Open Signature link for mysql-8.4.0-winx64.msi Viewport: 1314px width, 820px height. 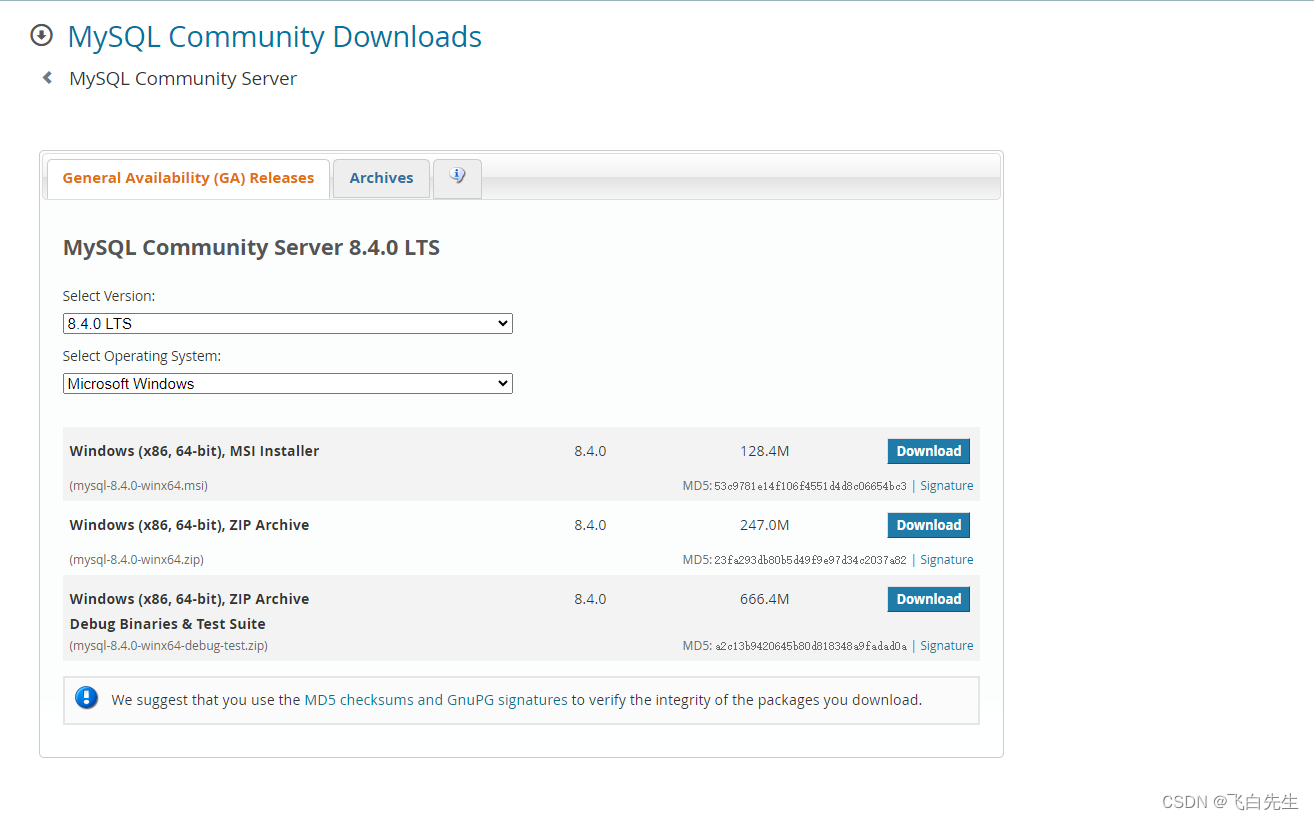click(x=946, y=486)
